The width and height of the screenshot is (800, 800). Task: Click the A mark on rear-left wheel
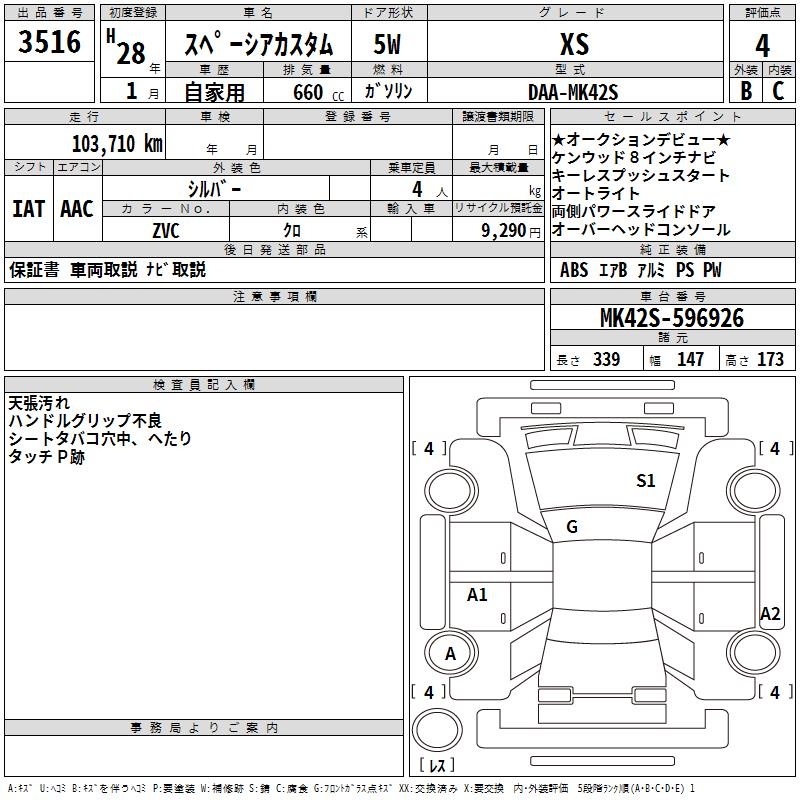point(450,654)
